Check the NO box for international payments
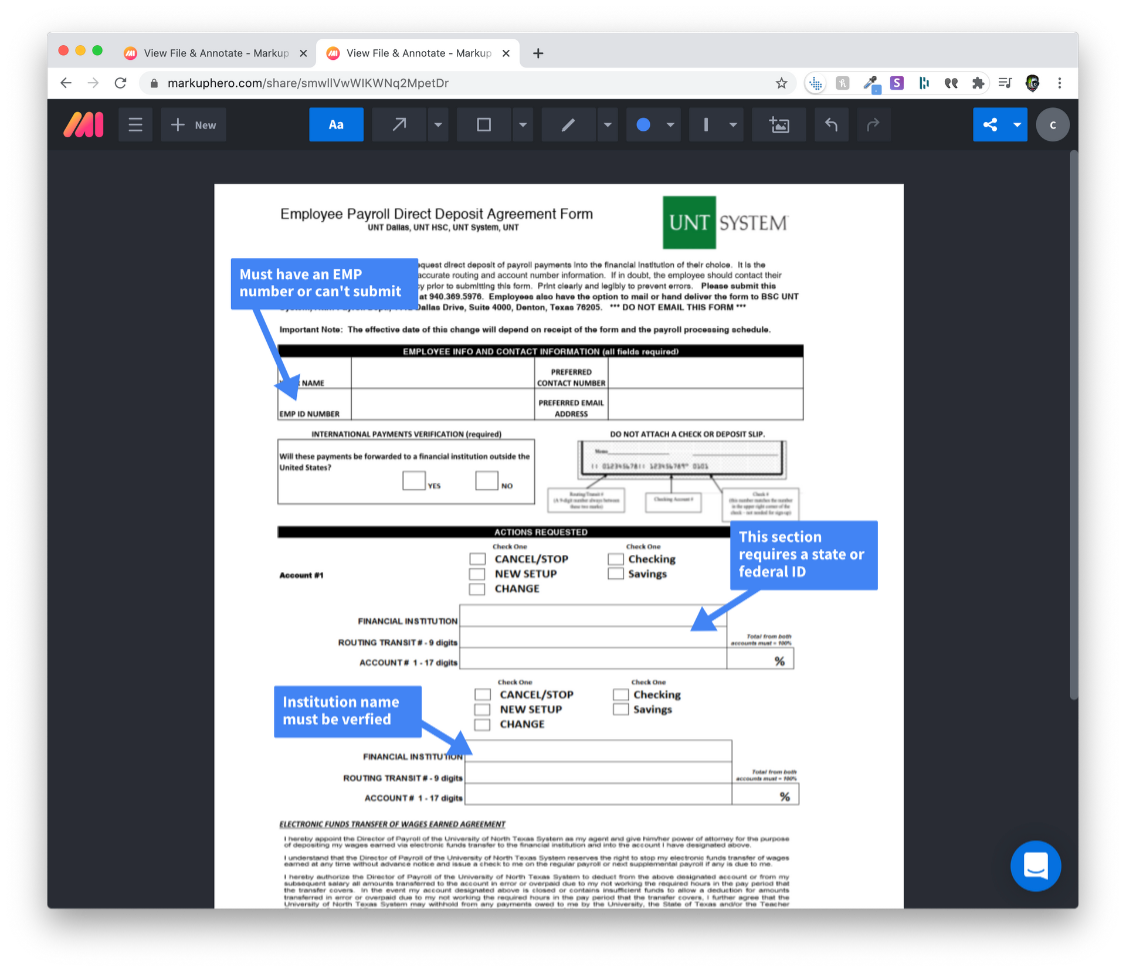Image resolution: width=1126 pixels, height=970 pixels. (487, 480)
